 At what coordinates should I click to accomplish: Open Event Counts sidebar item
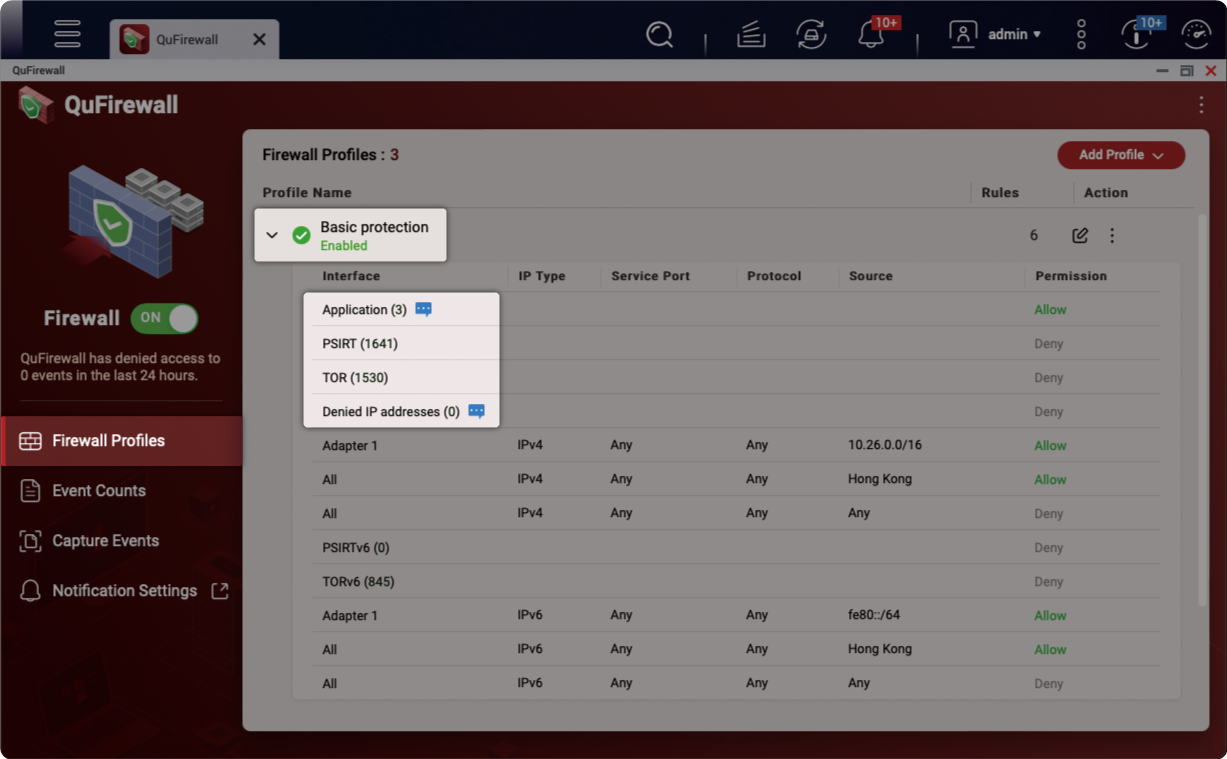click(x=121, y=491)
